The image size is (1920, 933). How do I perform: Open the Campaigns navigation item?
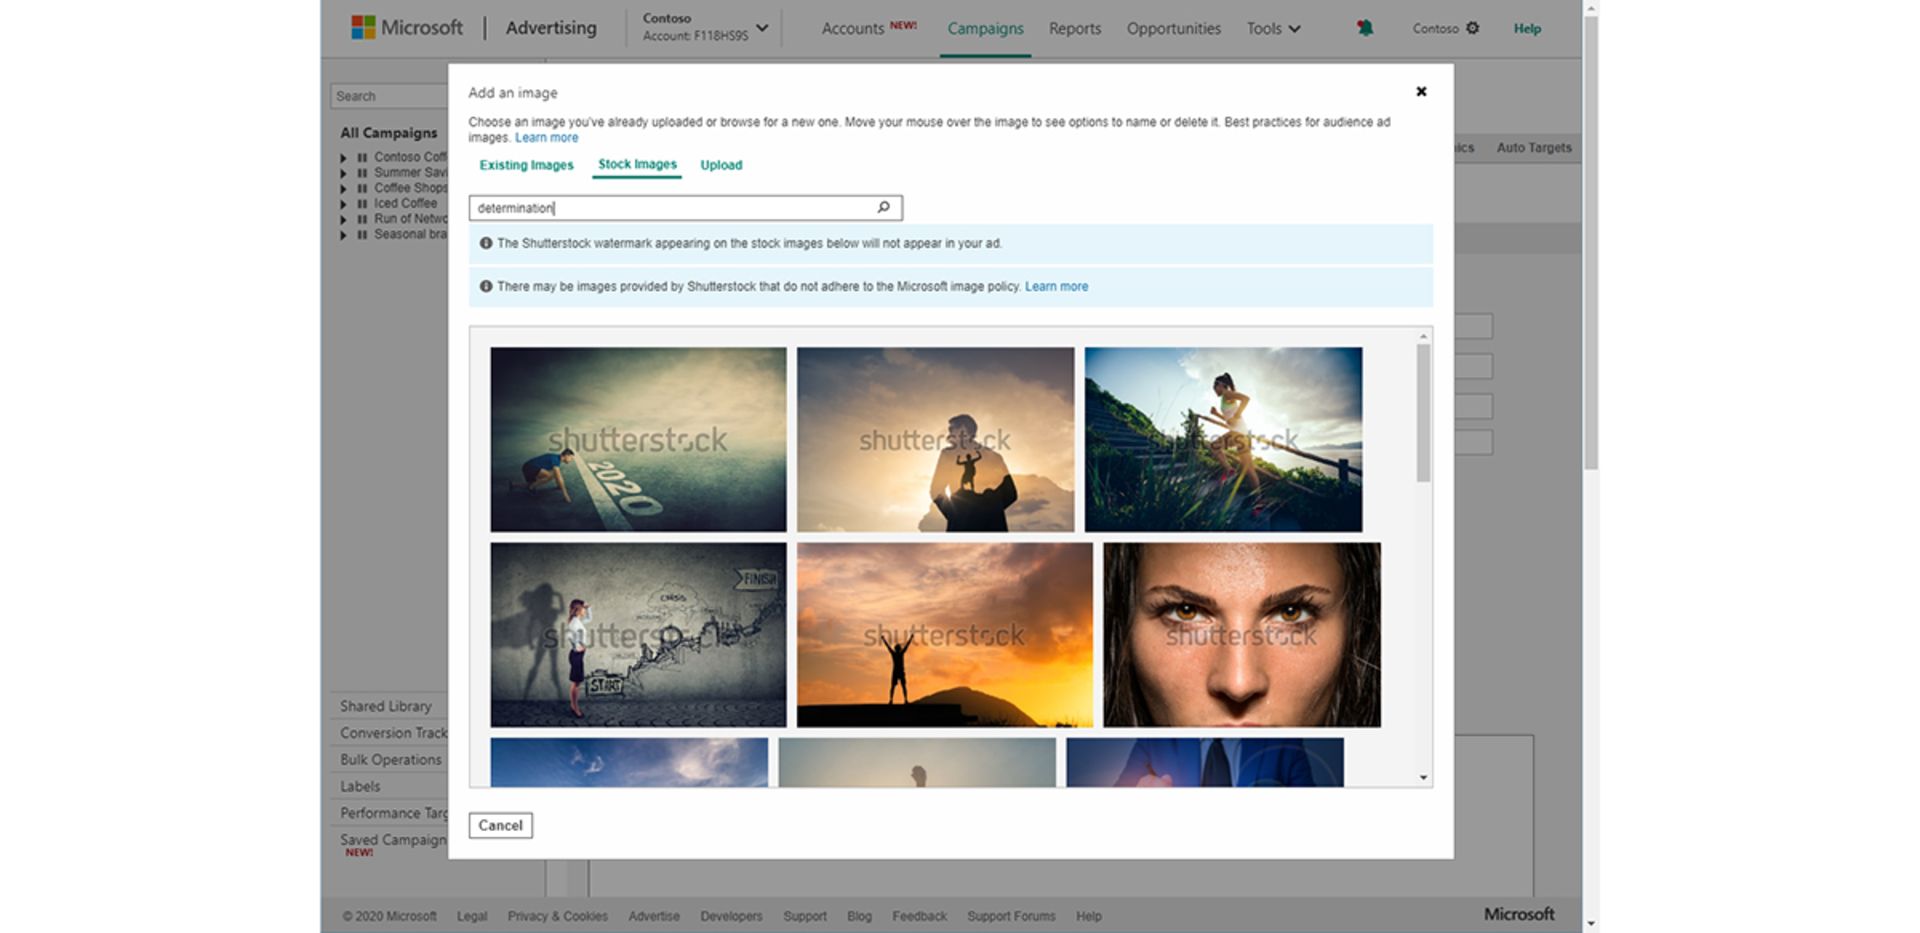click(985, 29)
